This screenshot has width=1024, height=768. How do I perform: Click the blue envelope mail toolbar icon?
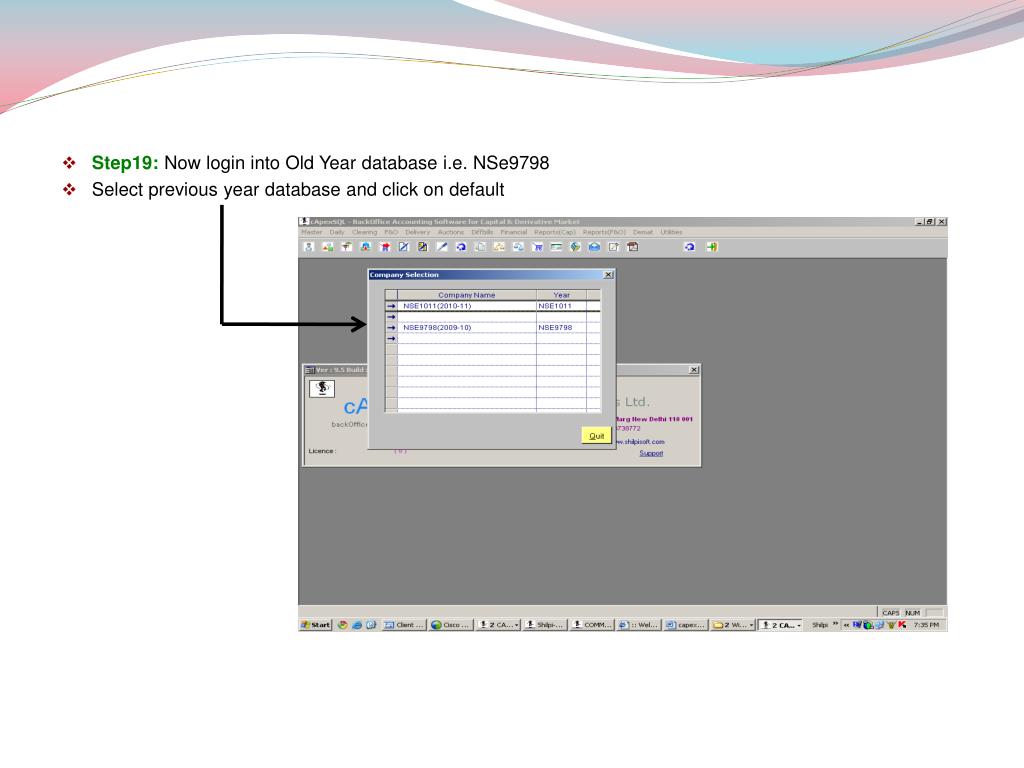click(x=594, y=247)
